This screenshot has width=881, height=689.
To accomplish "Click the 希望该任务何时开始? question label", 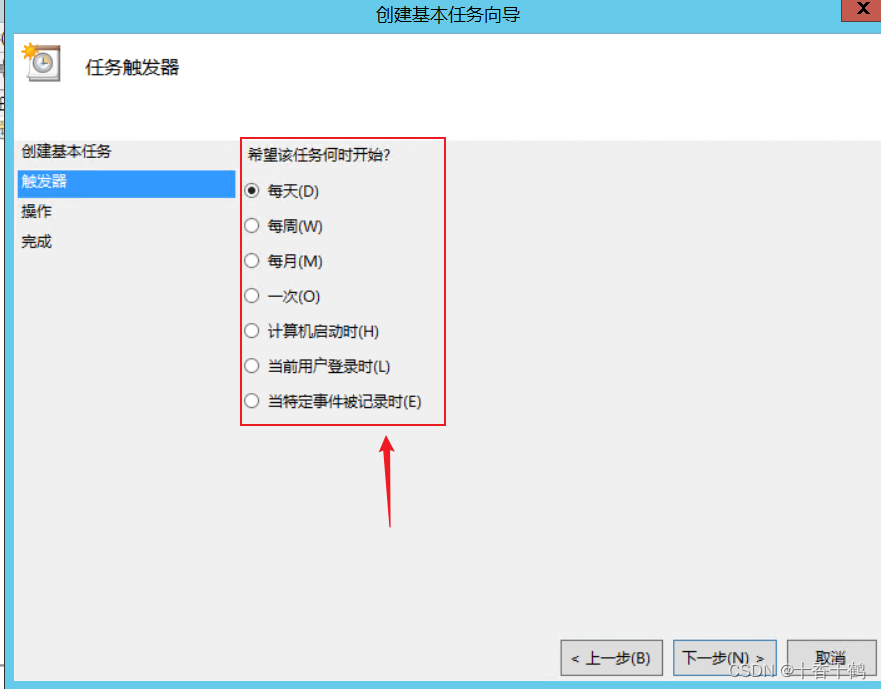I will coord(319,155).
